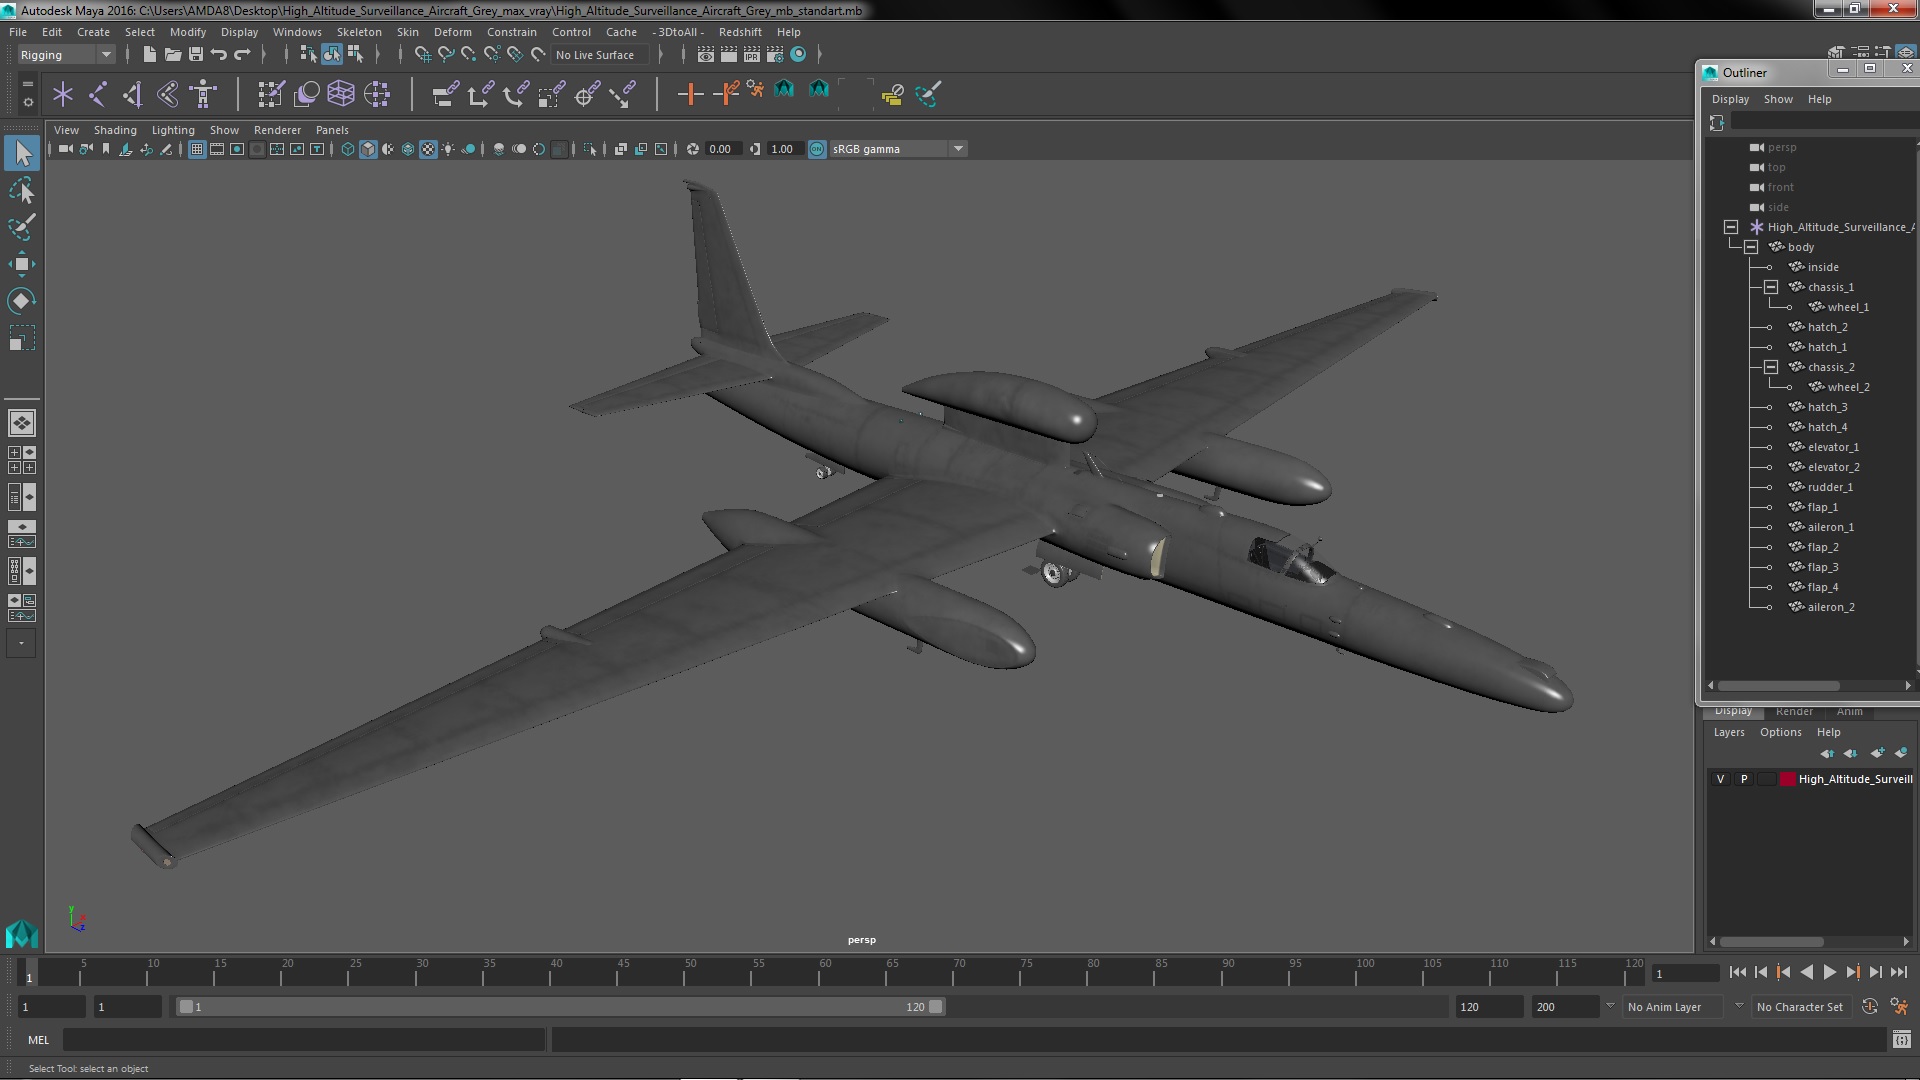This screenshot has height=1080, width=1920.
Task: Click the Redo arrow icon
Action: point(242,55)
